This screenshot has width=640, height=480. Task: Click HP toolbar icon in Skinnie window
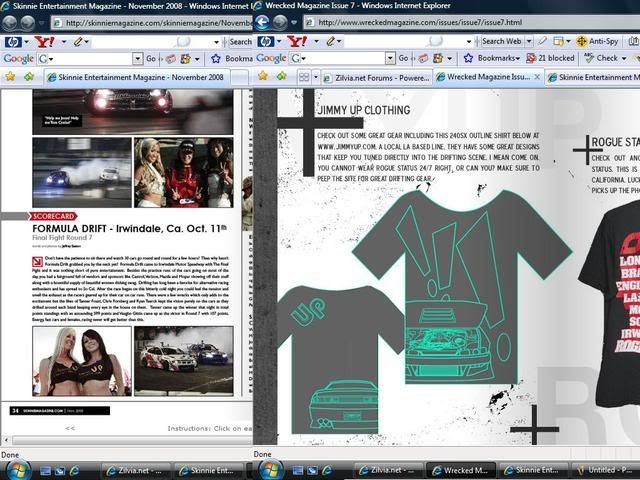click(x=13, y=42)
